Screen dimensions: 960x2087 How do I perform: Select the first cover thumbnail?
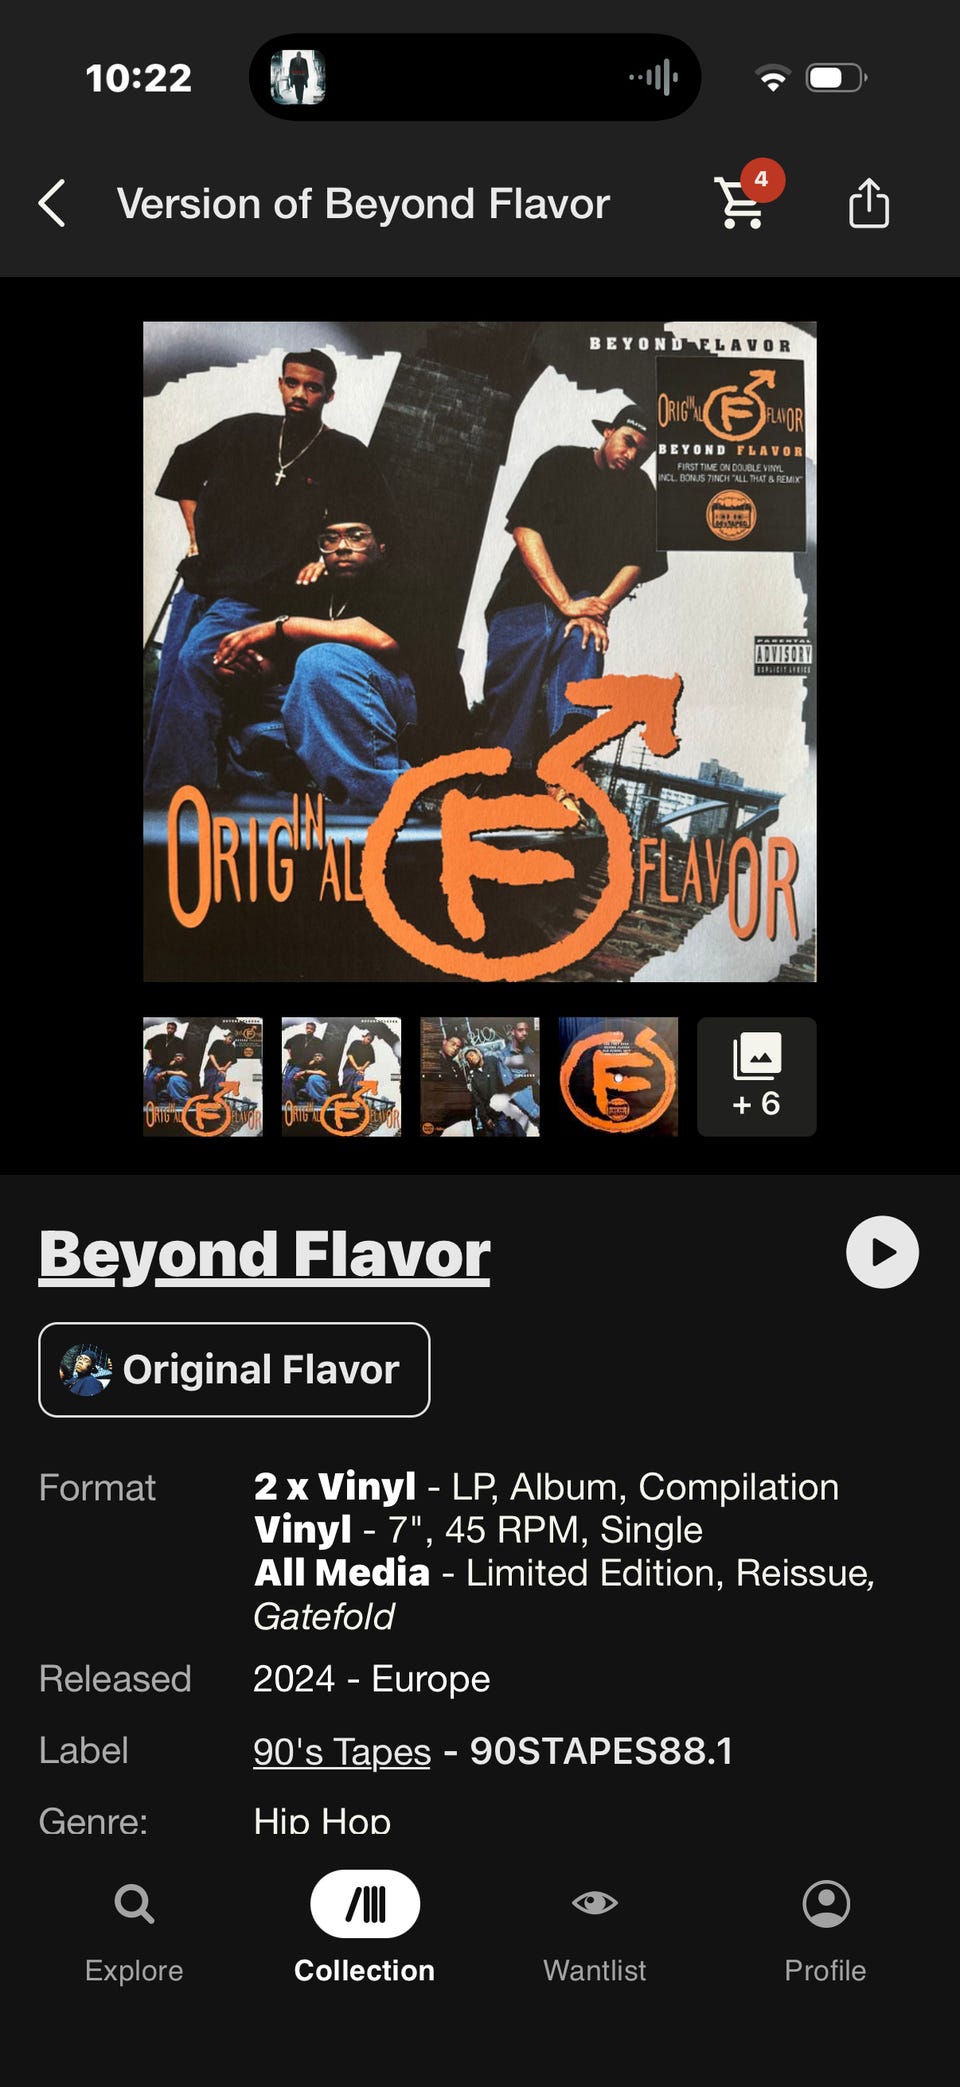(203, 1077)
